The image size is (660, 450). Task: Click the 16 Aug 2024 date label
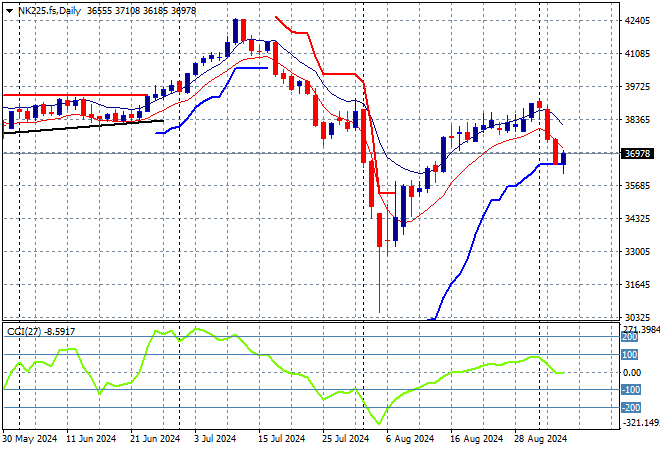[x=476, y=439]
